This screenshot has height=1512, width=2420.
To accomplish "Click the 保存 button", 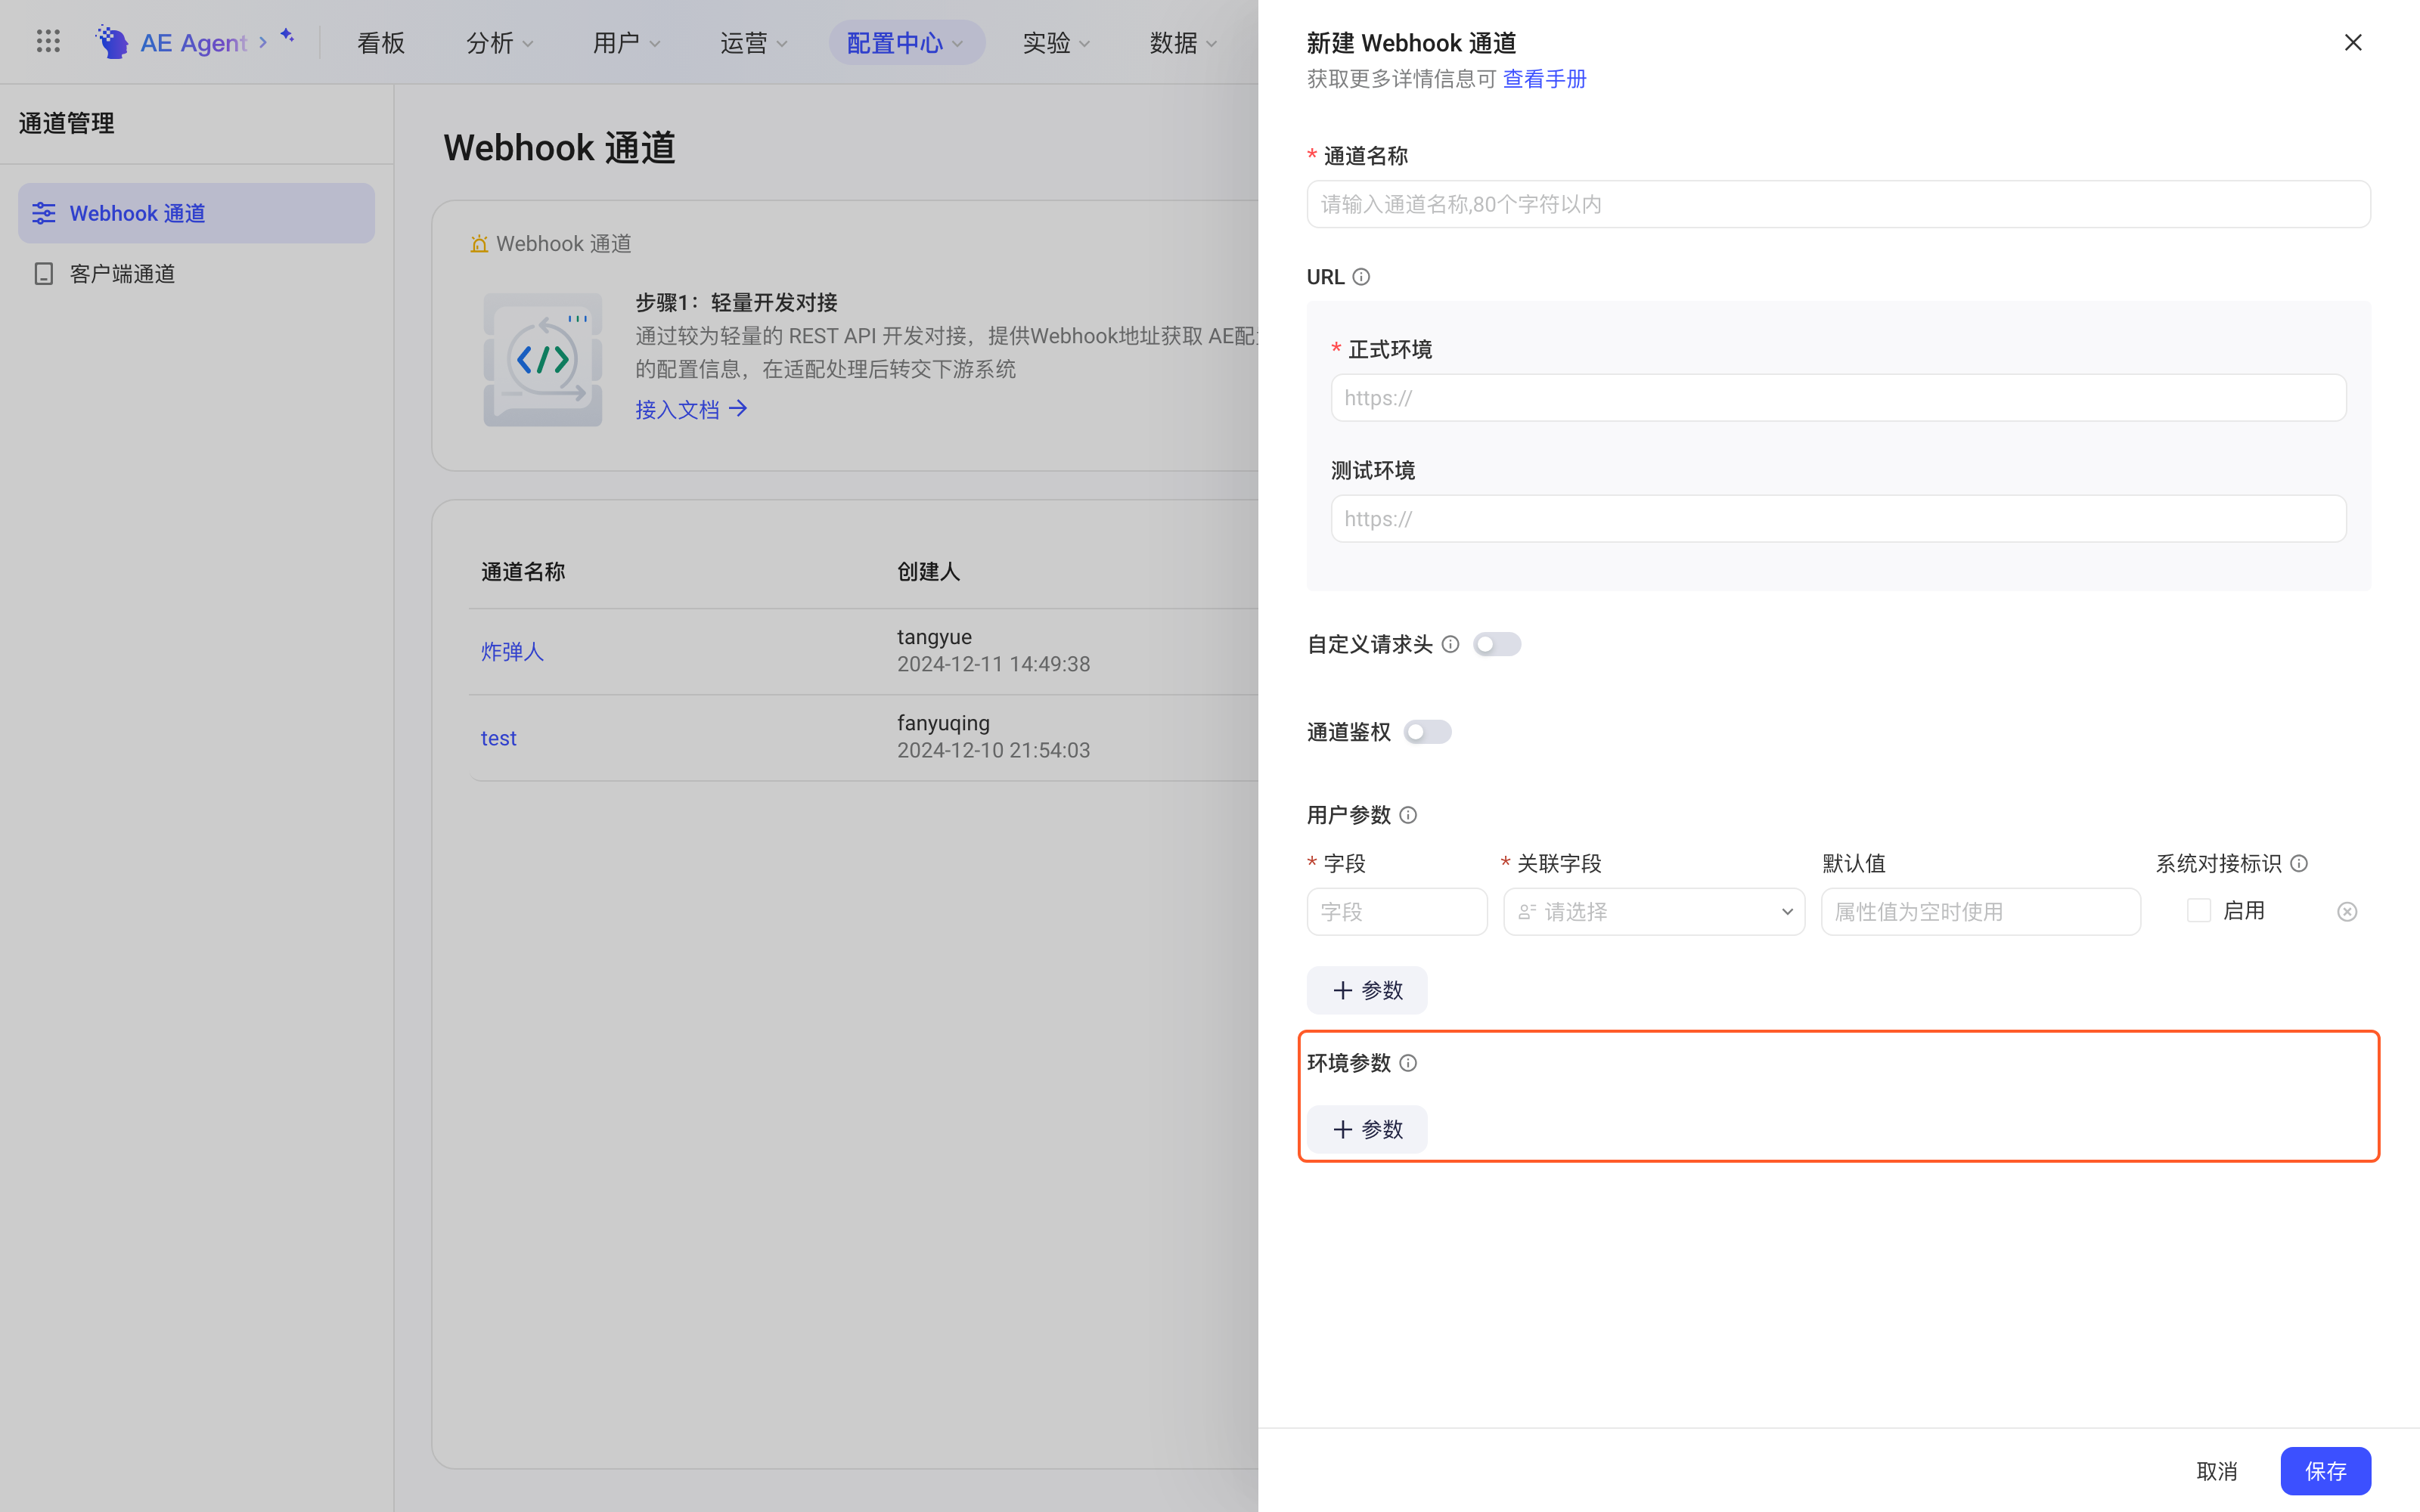I will [x=2325, y=1471].
